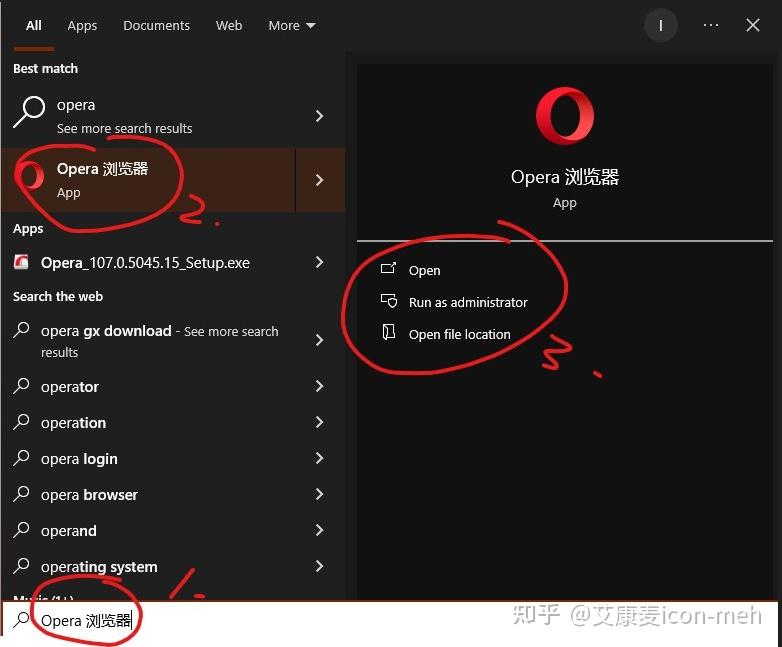The width and height of the screenshot is (782, 647).
Task: Expand arrow for Opera_107.0.5045.15_Setup.exe
Action: [x=319, y=262]
